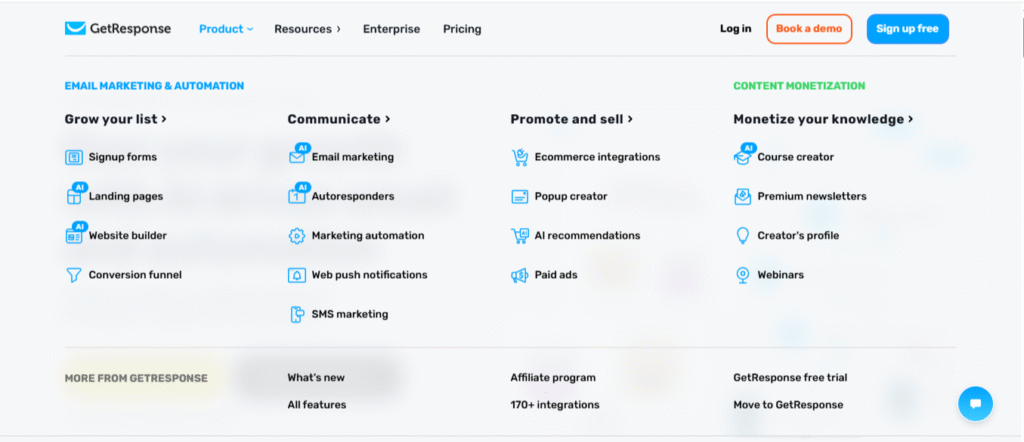This screenshot has height=442, width=1024.
Task: Select Signup forms menu entry
Action: coord(123,157)
